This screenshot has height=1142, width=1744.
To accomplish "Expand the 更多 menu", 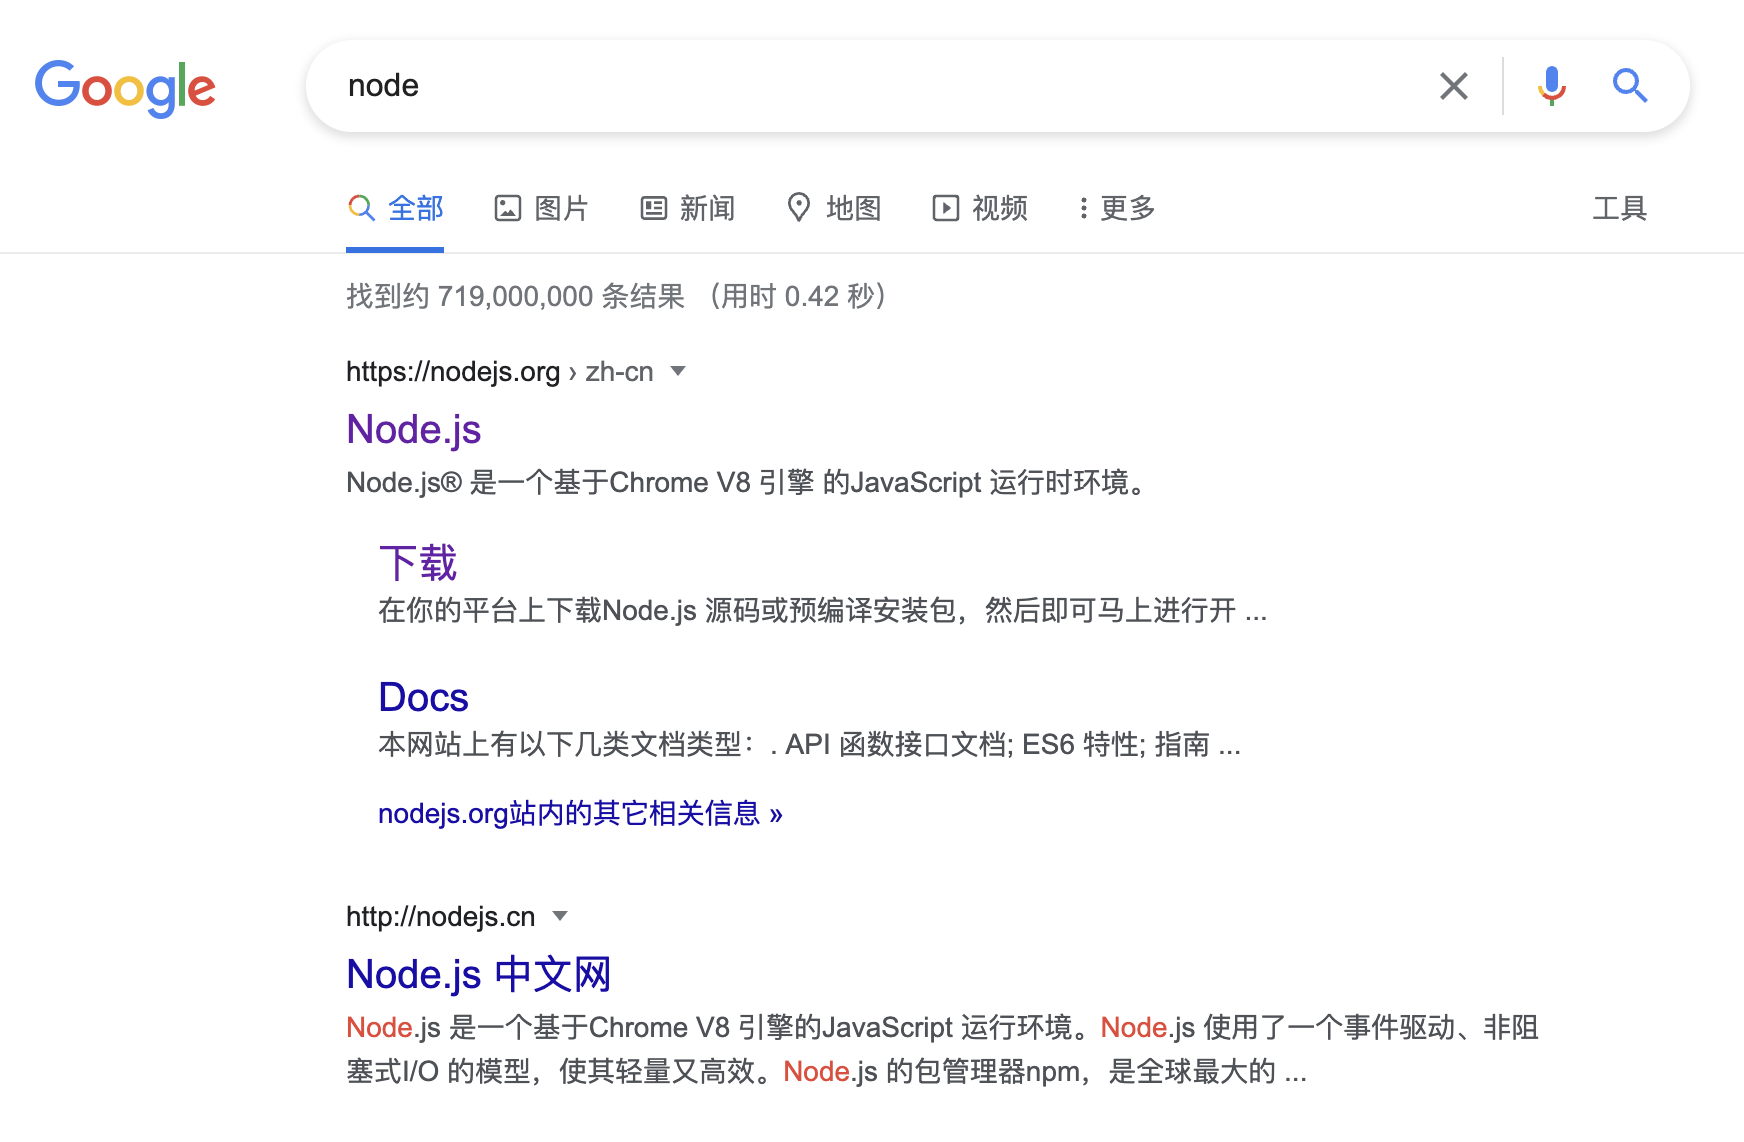I will point(1117,208).
